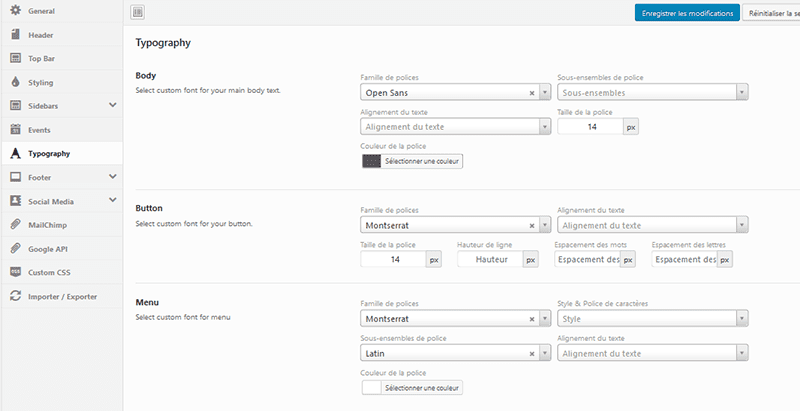Click the MailChimp paperclip icon
The image size is (800, 411).
(x=15, y=224)
